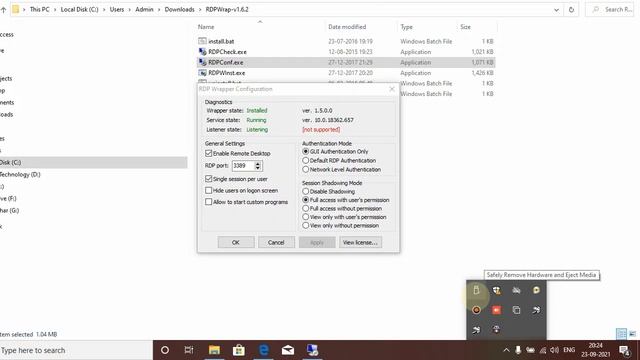Show hidden icons tray chevron
The height and width of the screenshot is (360, 640).
[x=506, y=350]
